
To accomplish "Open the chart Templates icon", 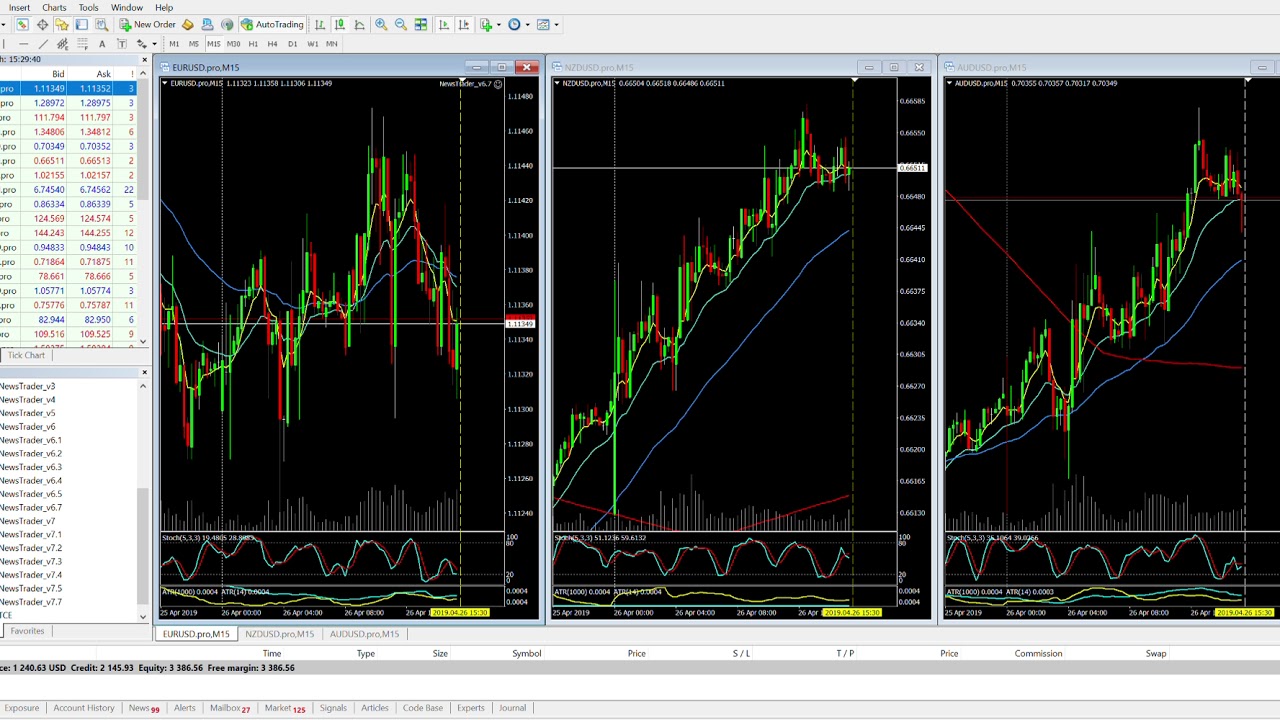I will tap(543, 24).
